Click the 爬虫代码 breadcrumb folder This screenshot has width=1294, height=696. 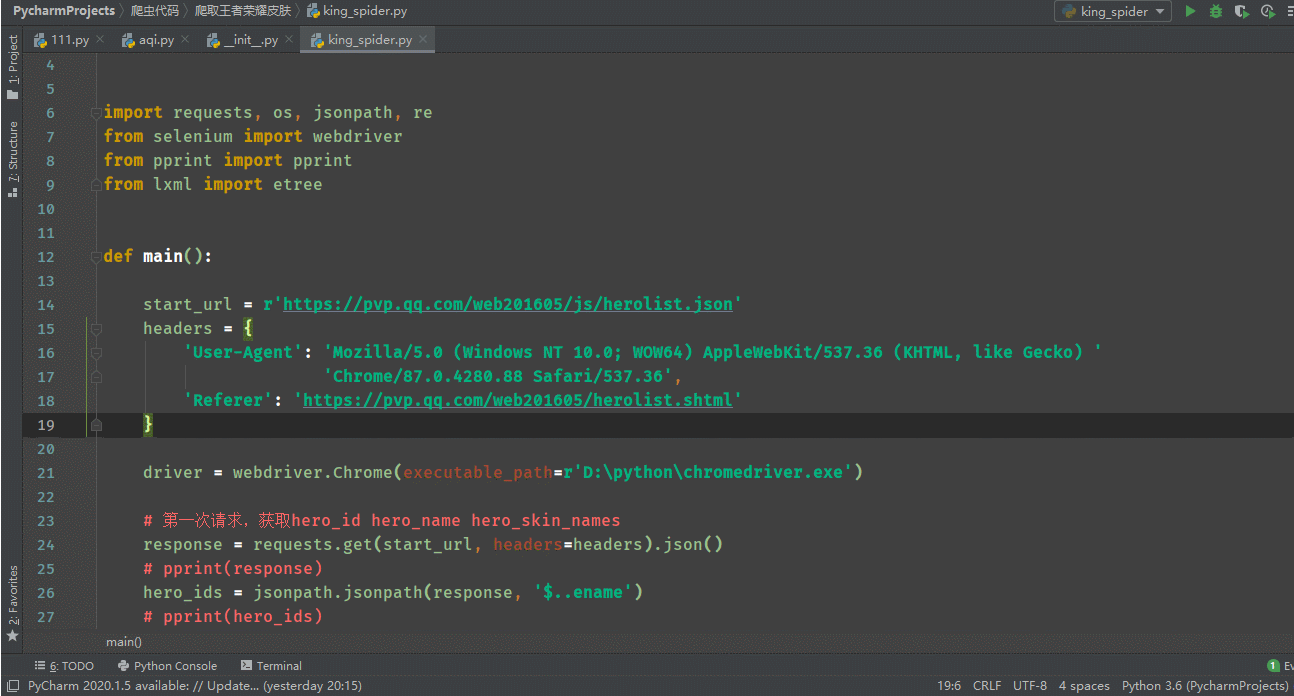coord(155,11)
